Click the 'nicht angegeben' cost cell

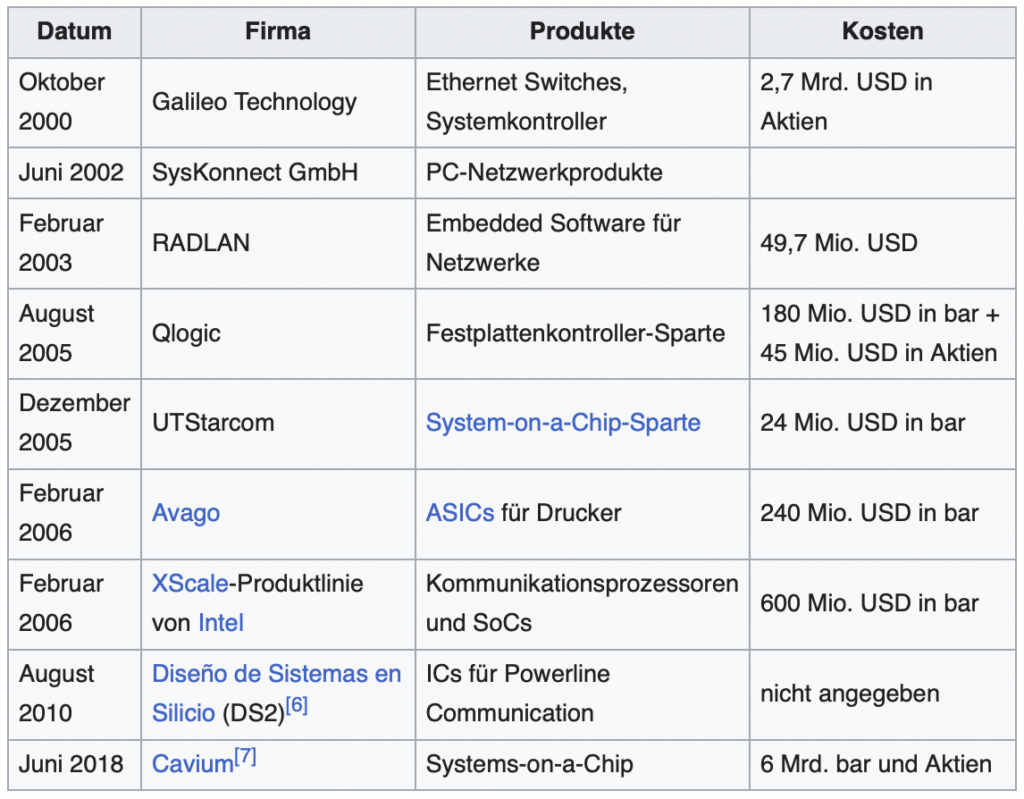pyautogui.click(x=882, y=694)
